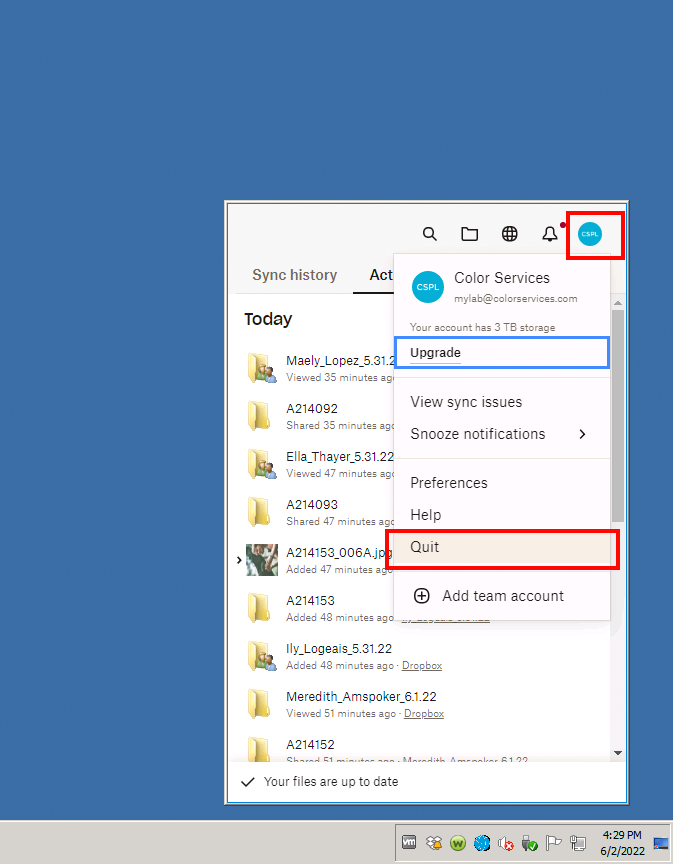Screen dimensions: 673x864
Task: Click the A214153_006A.jpg image thumbnail
Action: pos(261,560)
